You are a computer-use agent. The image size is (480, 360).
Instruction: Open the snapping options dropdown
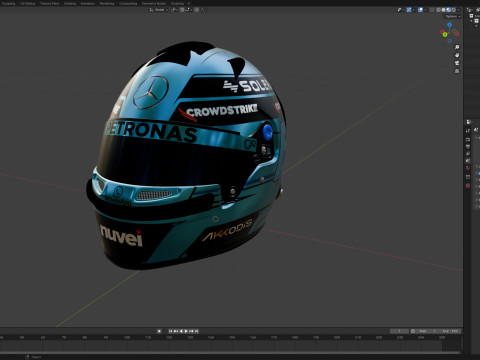[189, 10]
